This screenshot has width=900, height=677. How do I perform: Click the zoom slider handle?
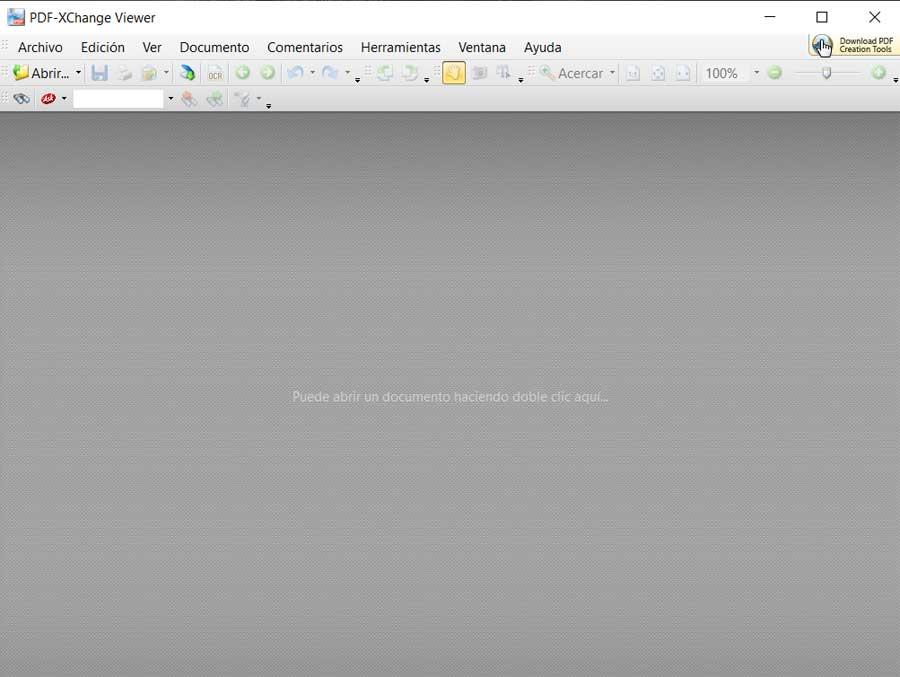pos(826,73)
